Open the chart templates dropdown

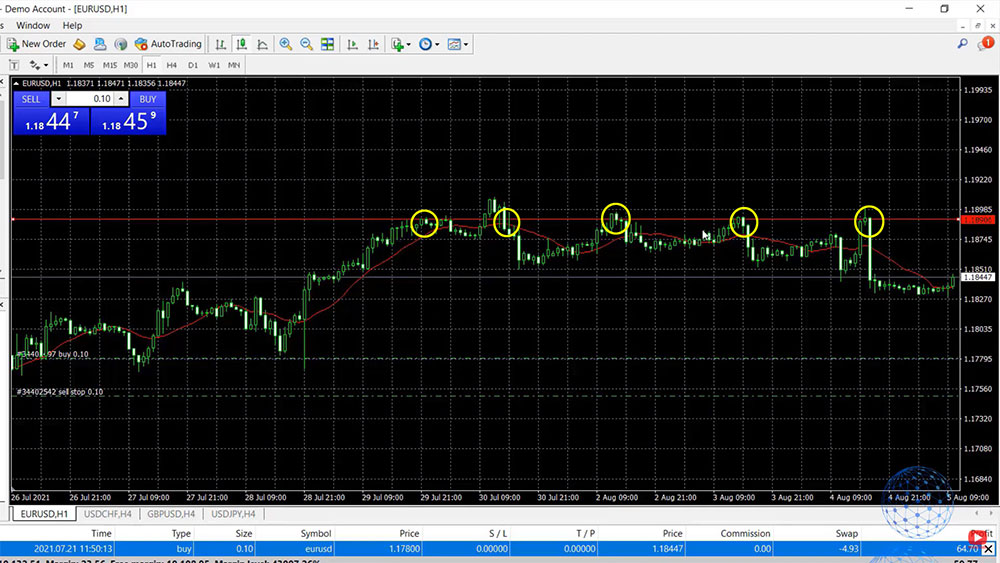458,44
